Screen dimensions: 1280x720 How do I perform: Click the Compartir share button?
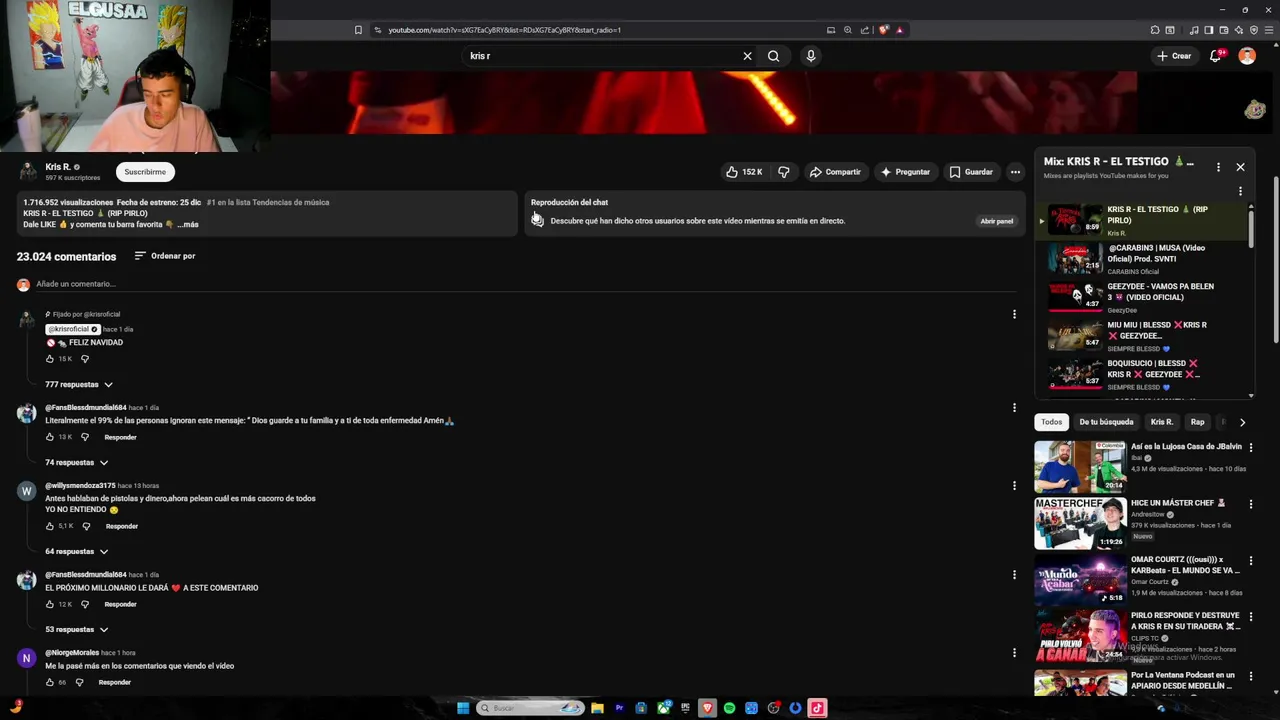[x=835, y=172]
